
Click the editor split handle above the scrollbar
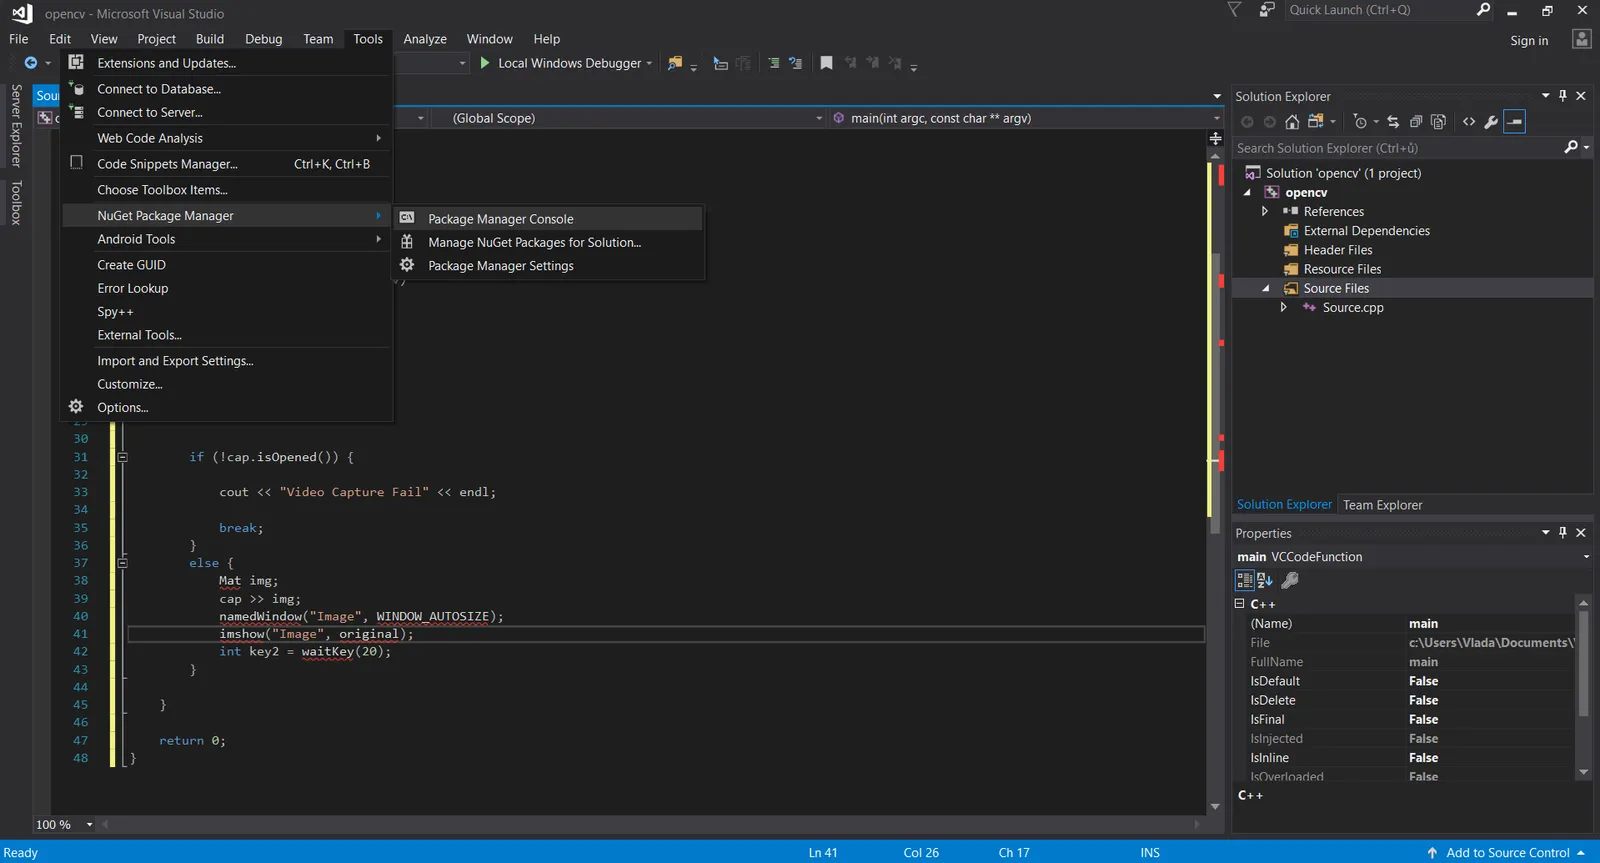click(x=1215, y=138)
